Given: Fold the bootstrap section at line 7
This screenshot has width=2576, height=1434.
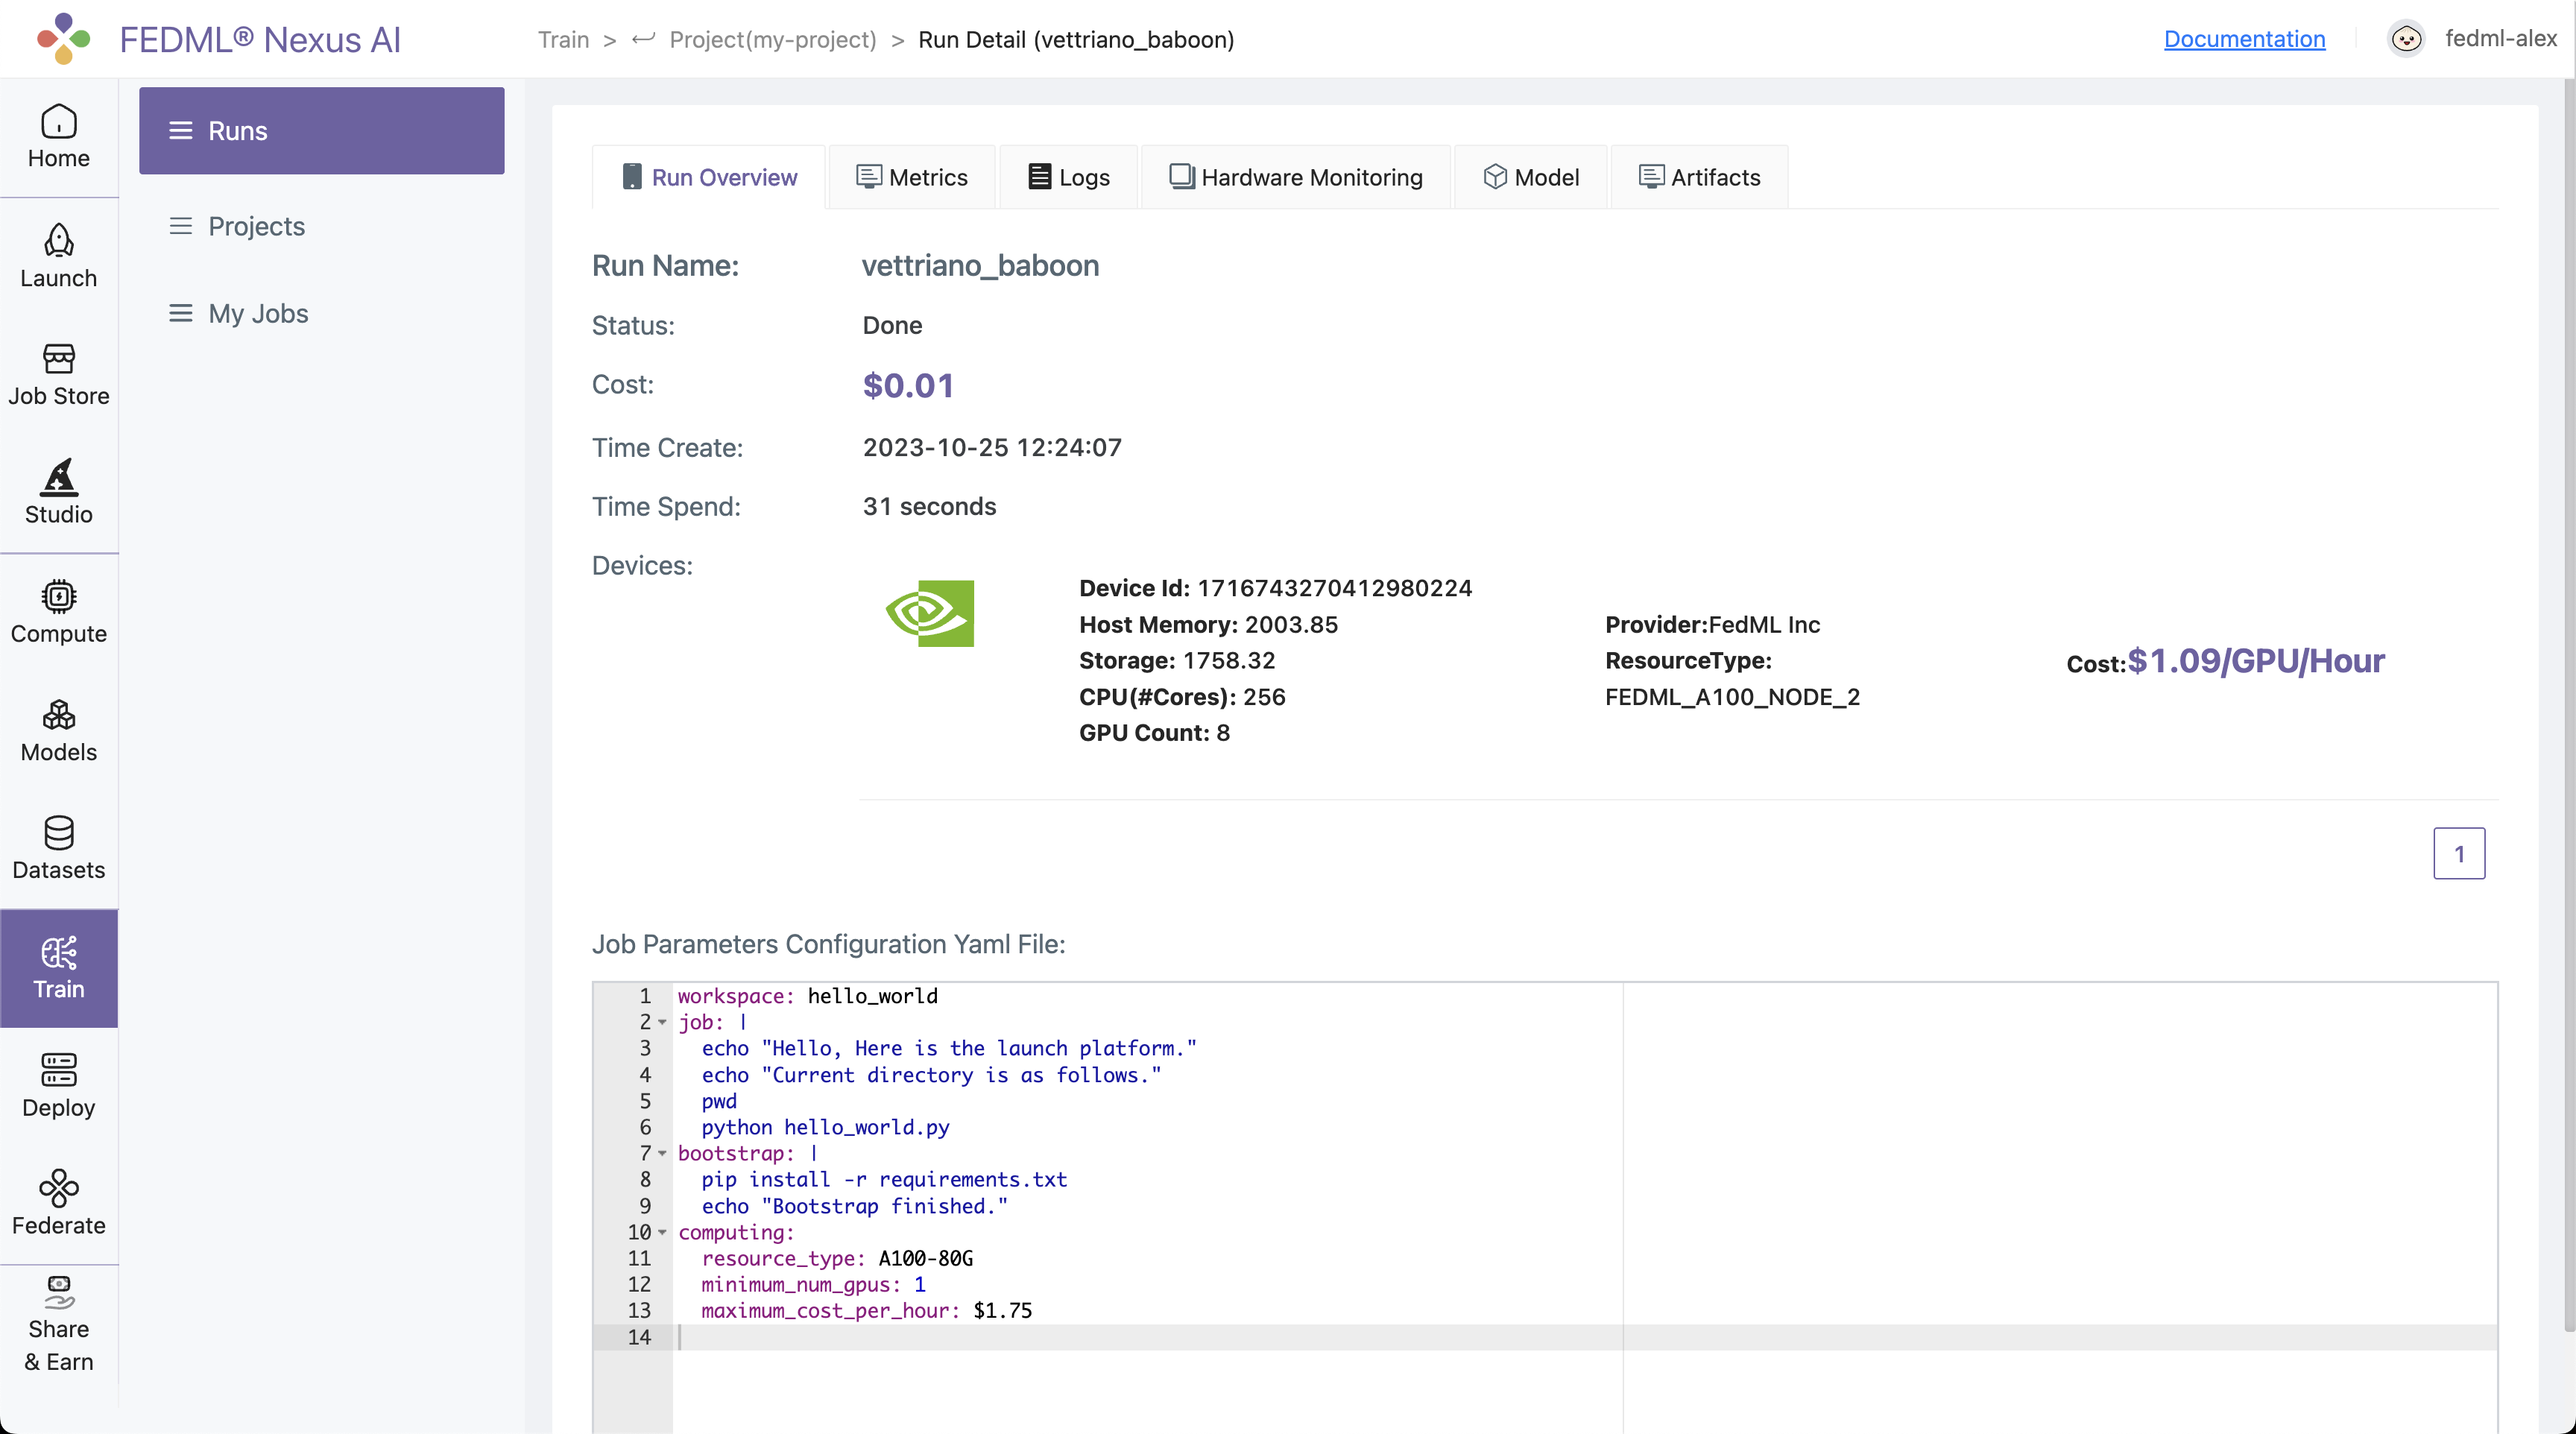Looking at the screenshot, I should [662, 1153].
